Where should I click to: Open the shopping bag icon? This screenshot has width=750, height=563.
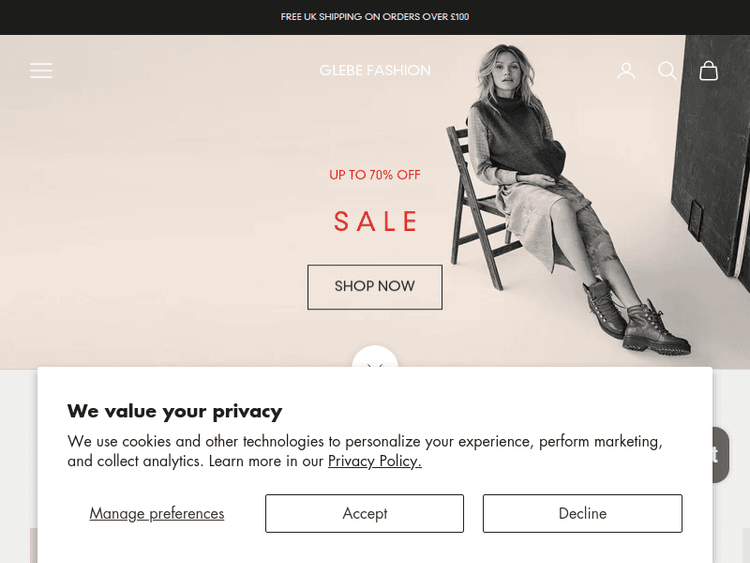(x=709, y=70)
